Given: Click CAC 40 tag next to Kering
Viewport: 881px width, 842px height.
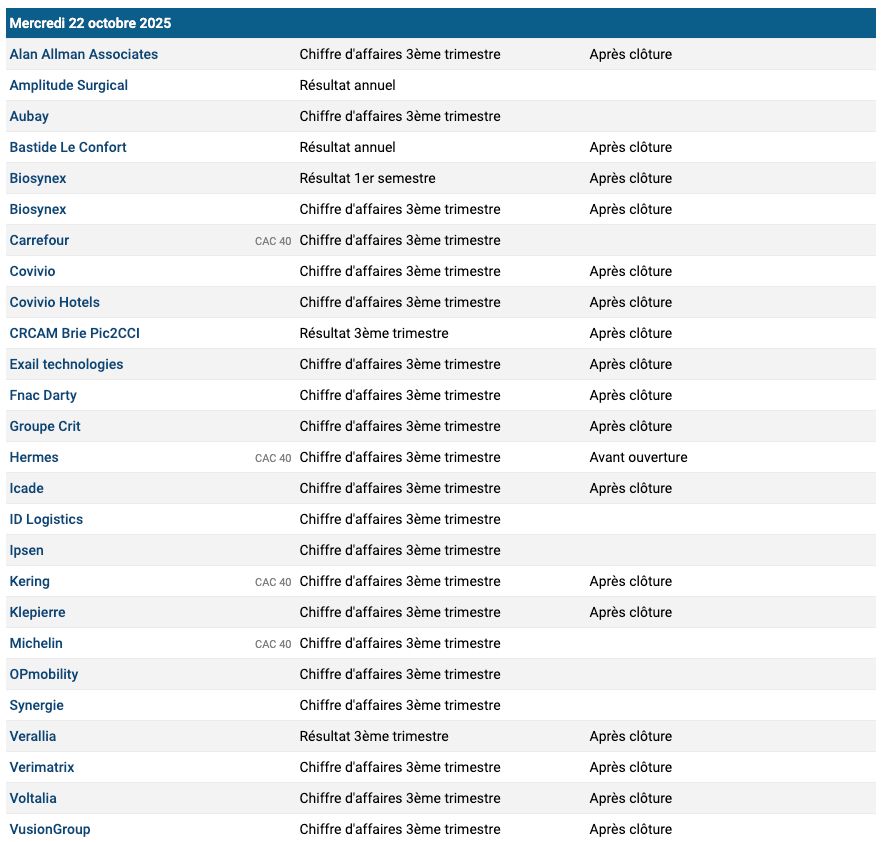Looking at the screenshot, I should [x=273, y=582].
